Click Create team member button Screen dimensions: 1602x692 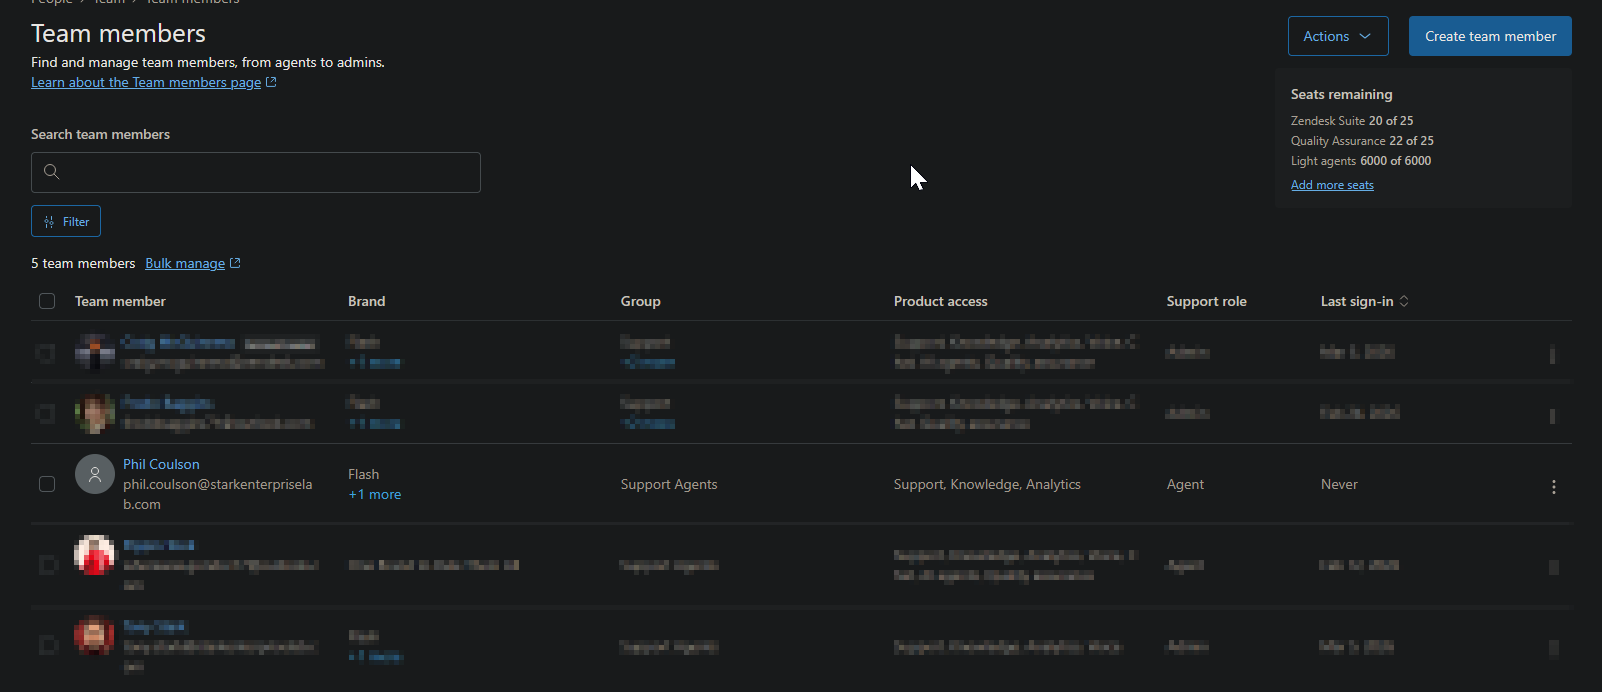click(1490, 36)
